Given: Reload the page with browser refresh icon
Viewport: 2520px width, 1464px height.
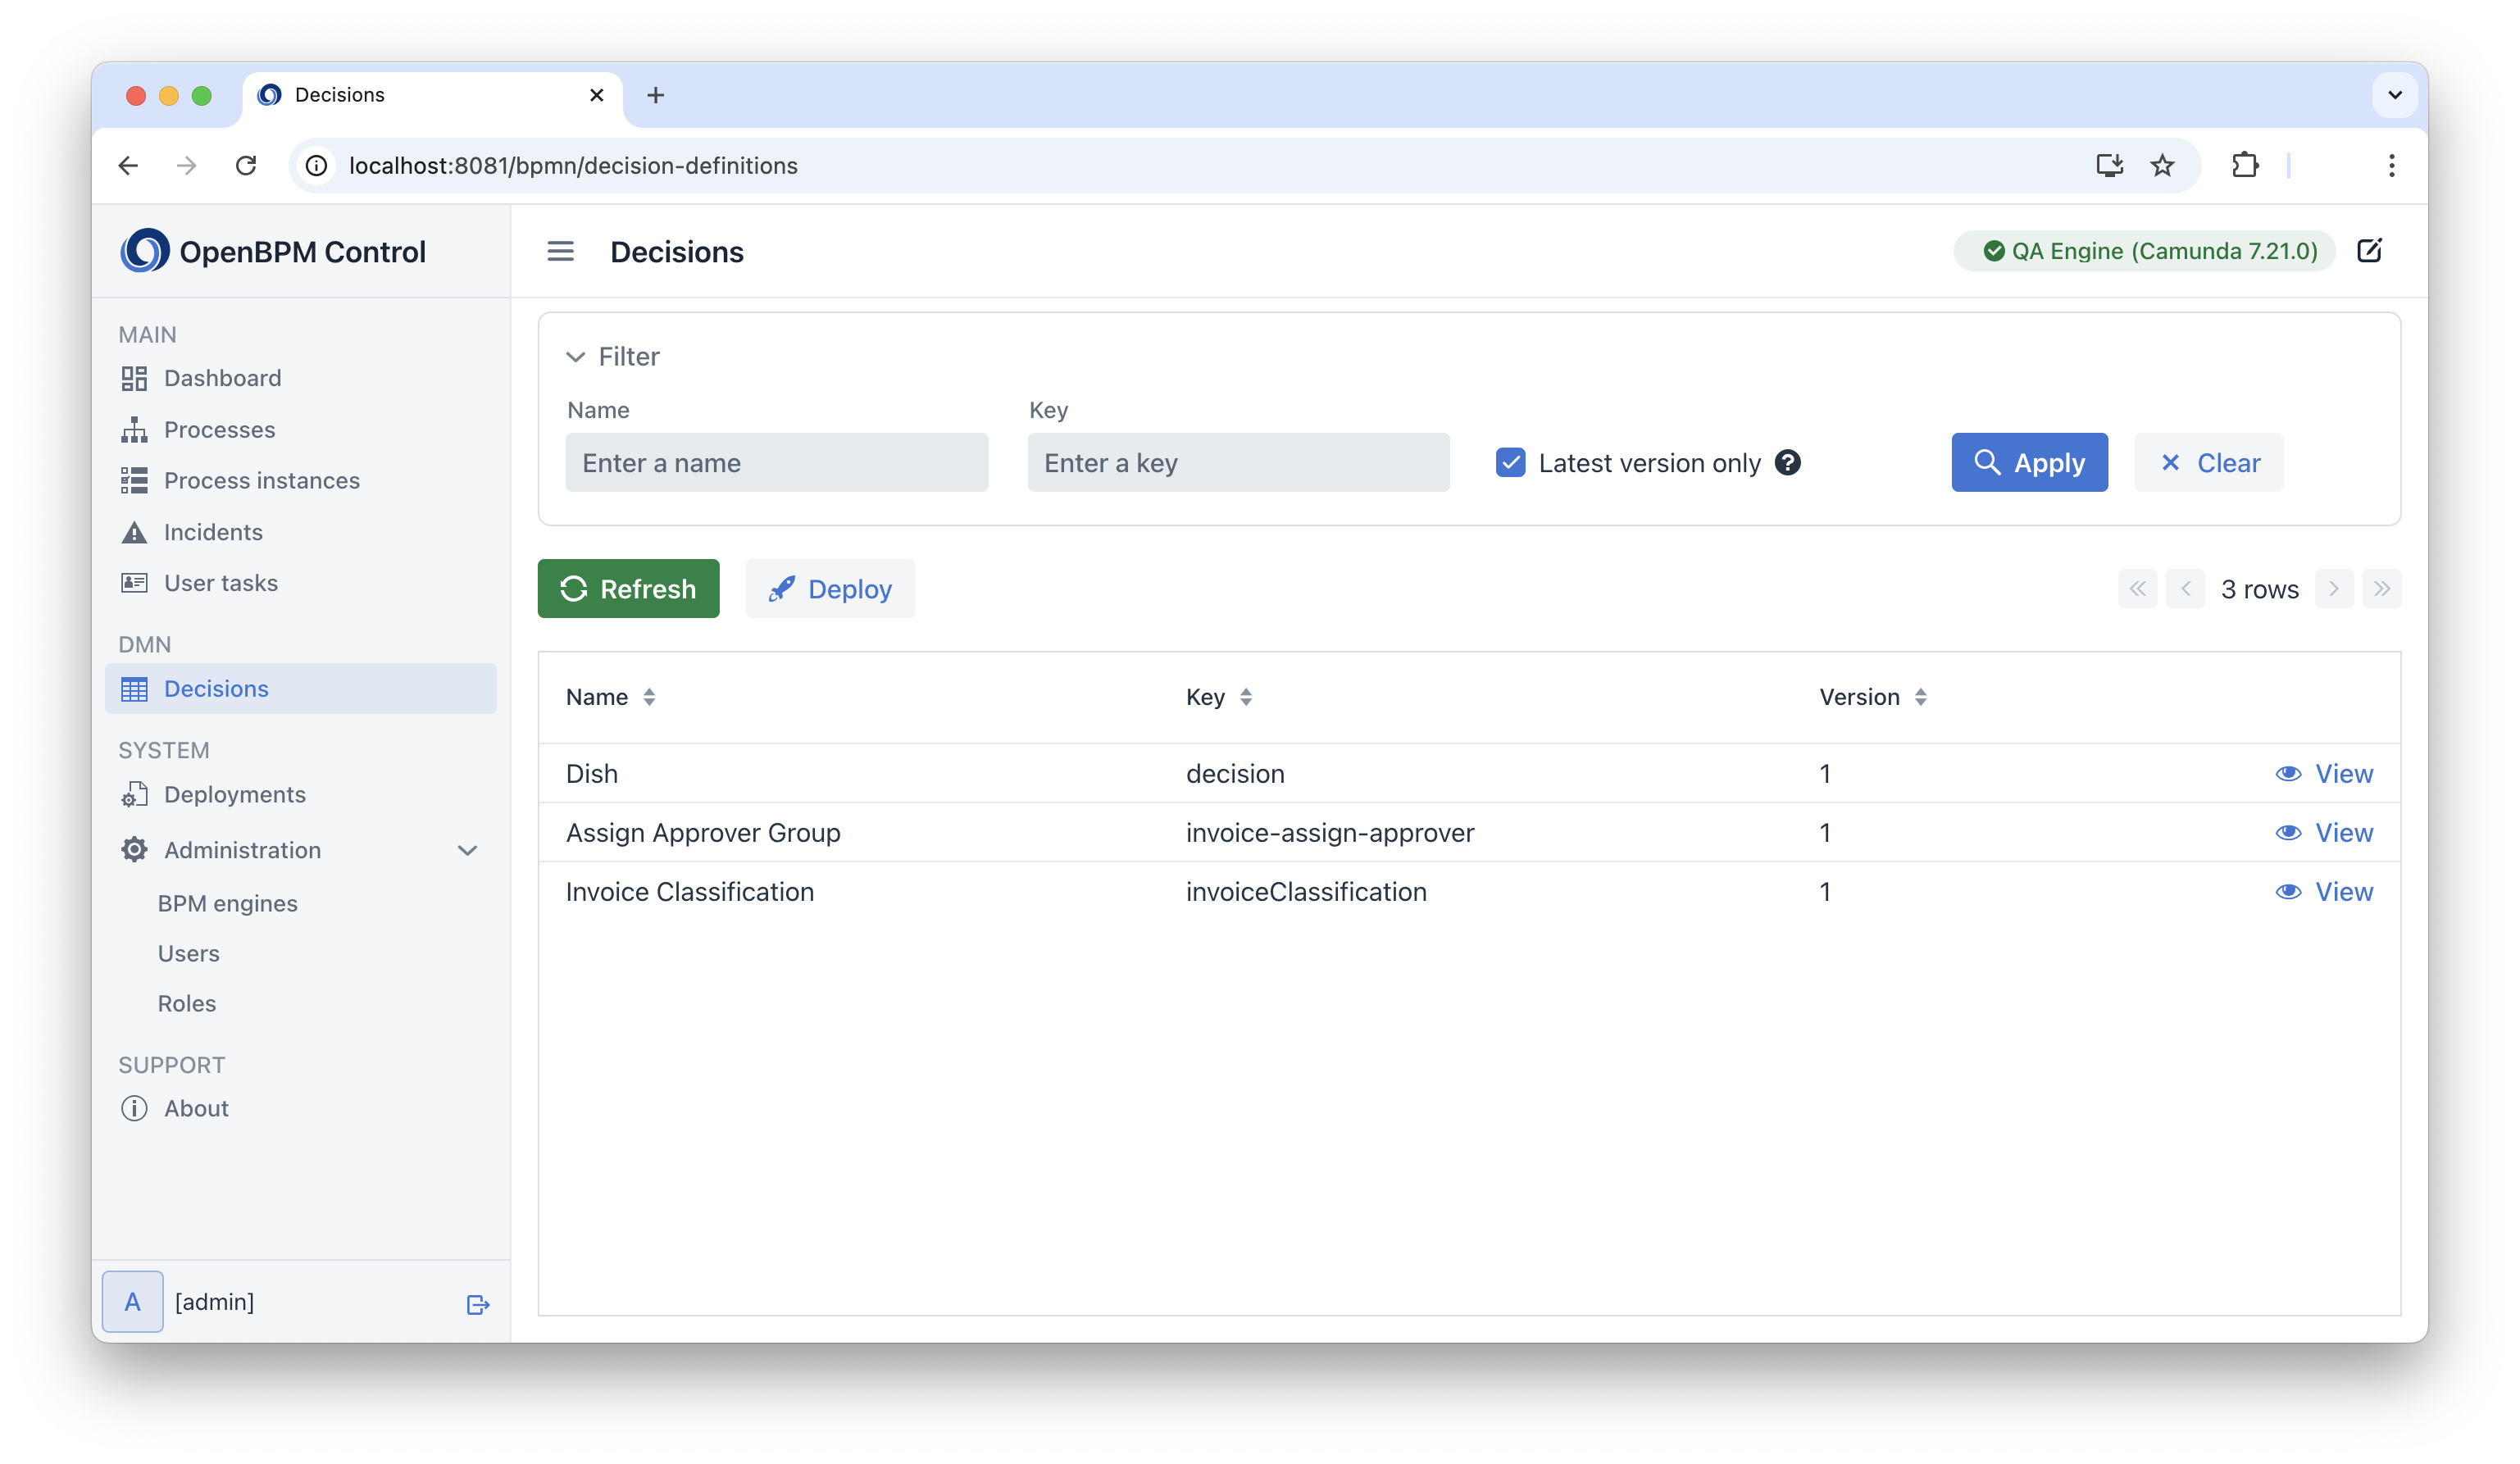Looking at the screenshot, I should point(246,165).
